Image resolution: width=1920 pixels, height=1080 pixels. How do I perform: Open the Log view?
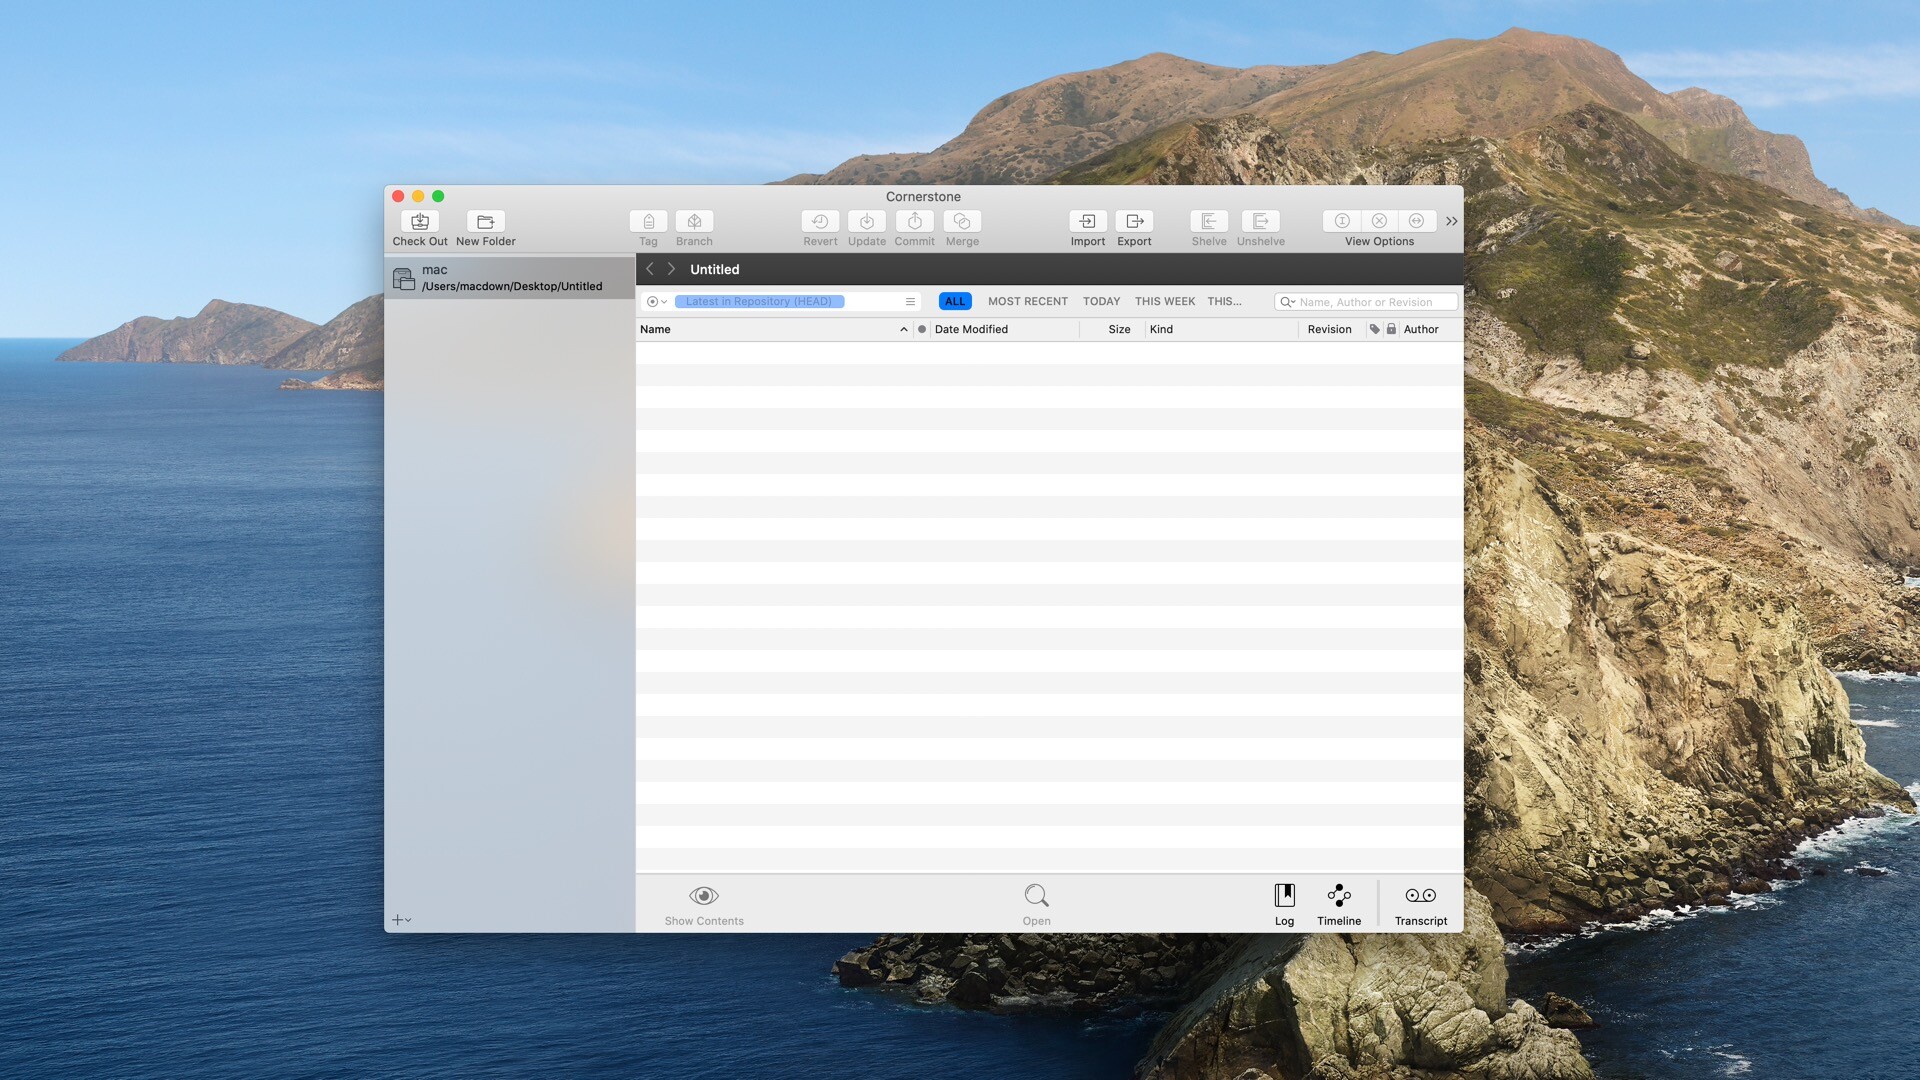(1285, 904)
